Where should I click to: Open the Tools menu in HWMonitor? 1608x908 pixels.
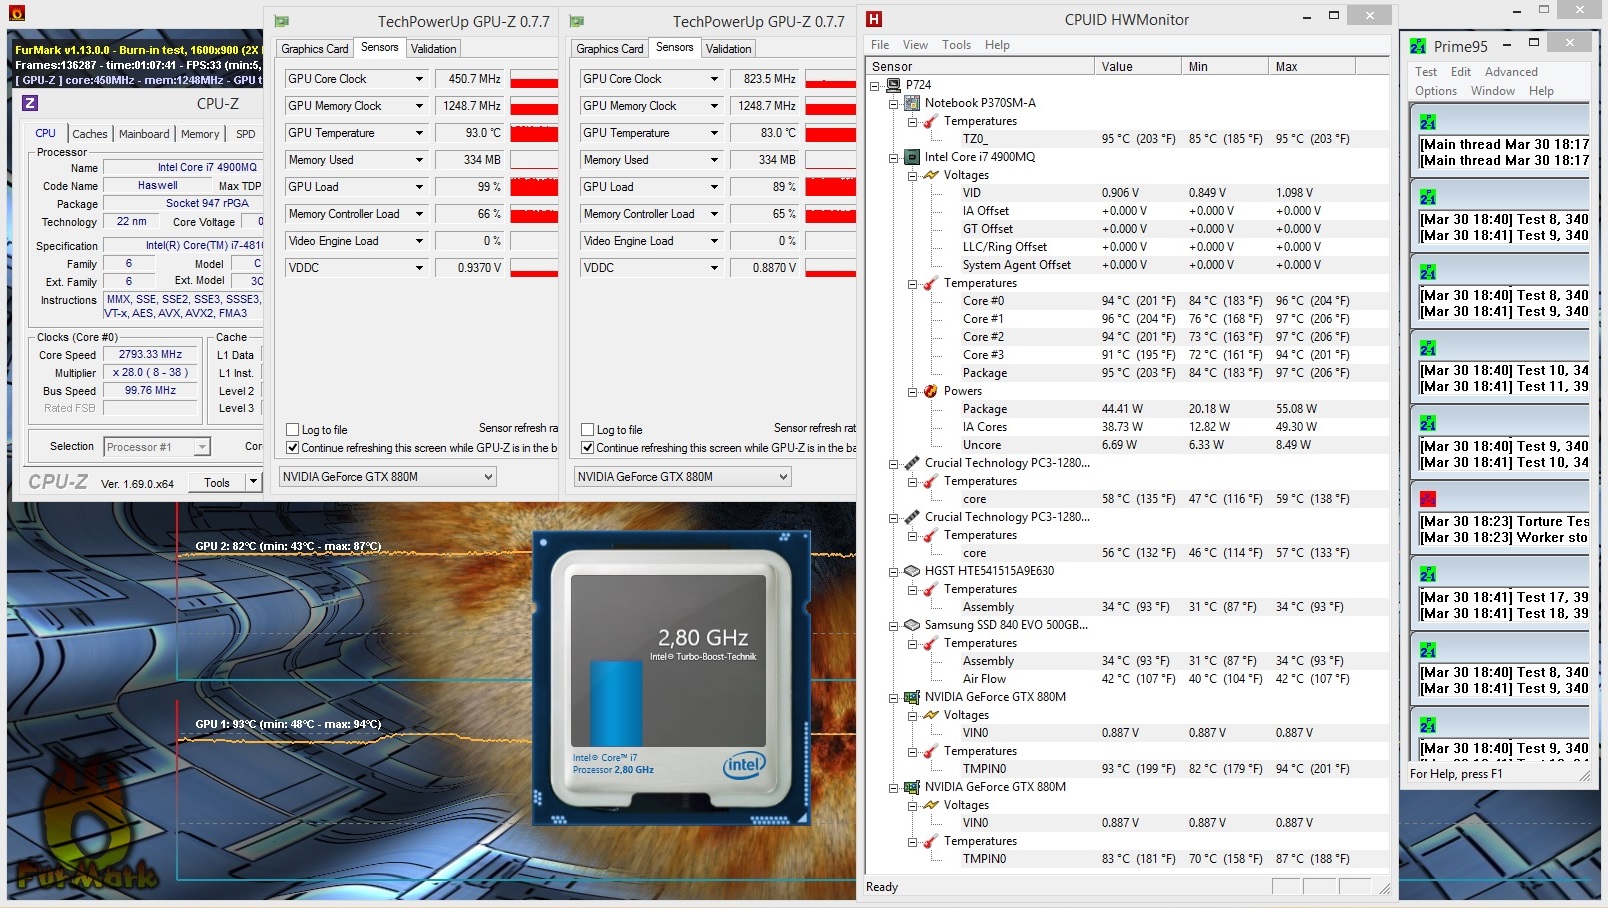tap(956, 45)
